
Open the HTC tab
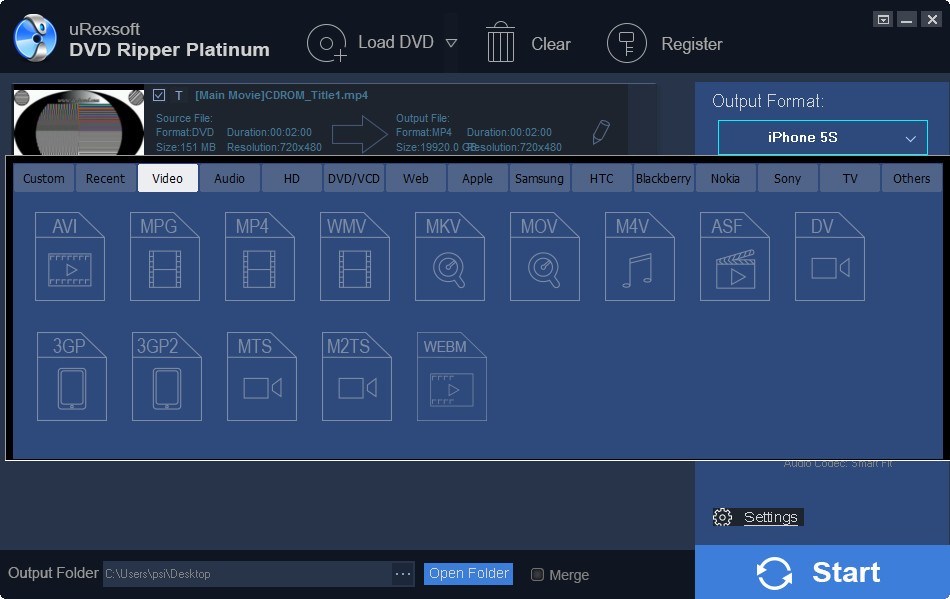602,178
